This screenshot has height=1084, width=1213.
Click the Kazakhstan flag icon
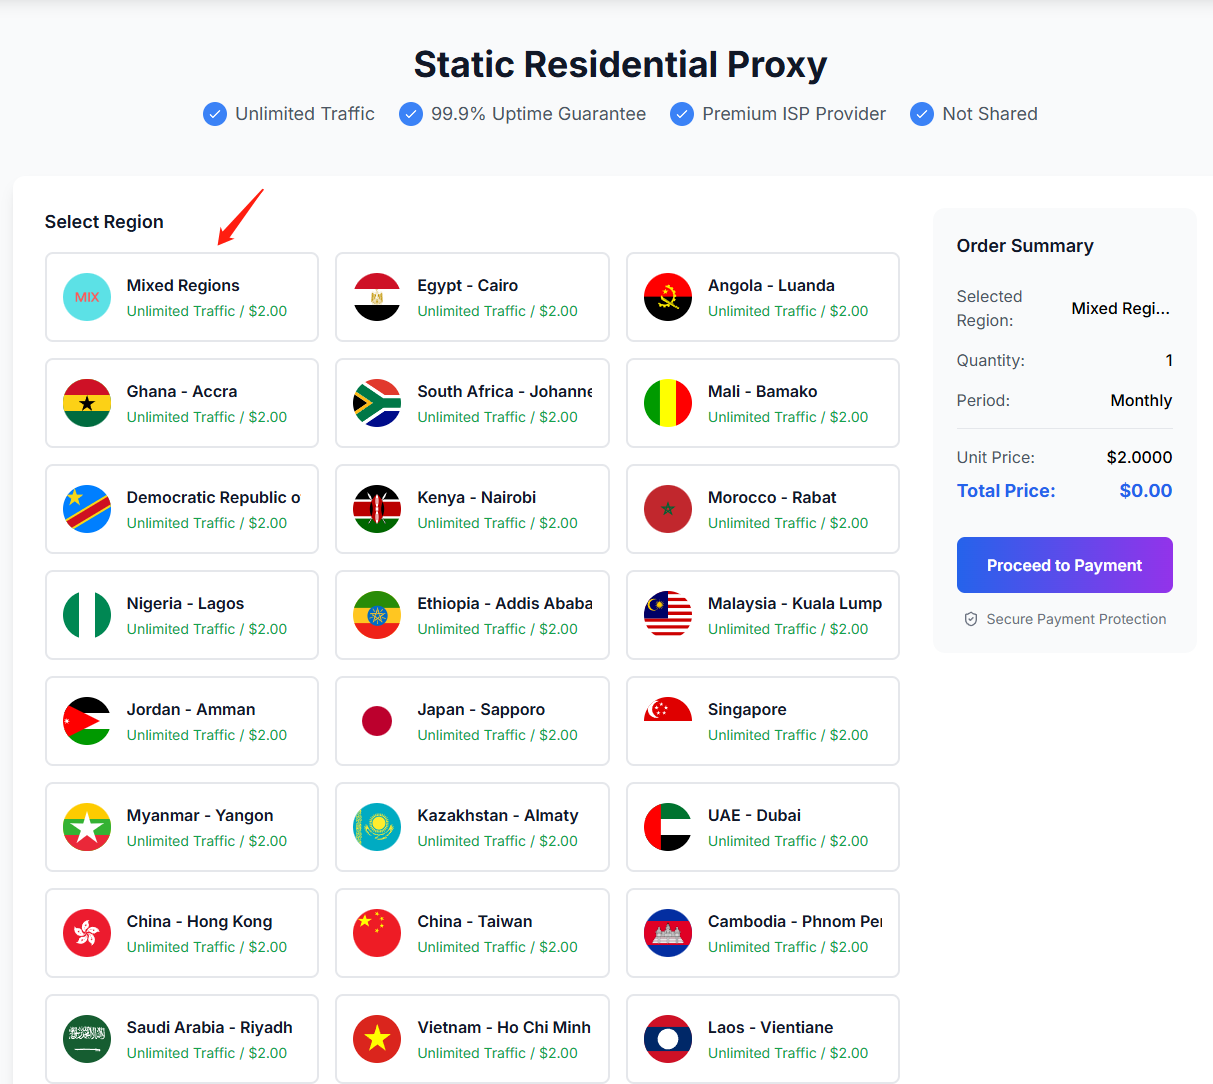tap(377, 827)
